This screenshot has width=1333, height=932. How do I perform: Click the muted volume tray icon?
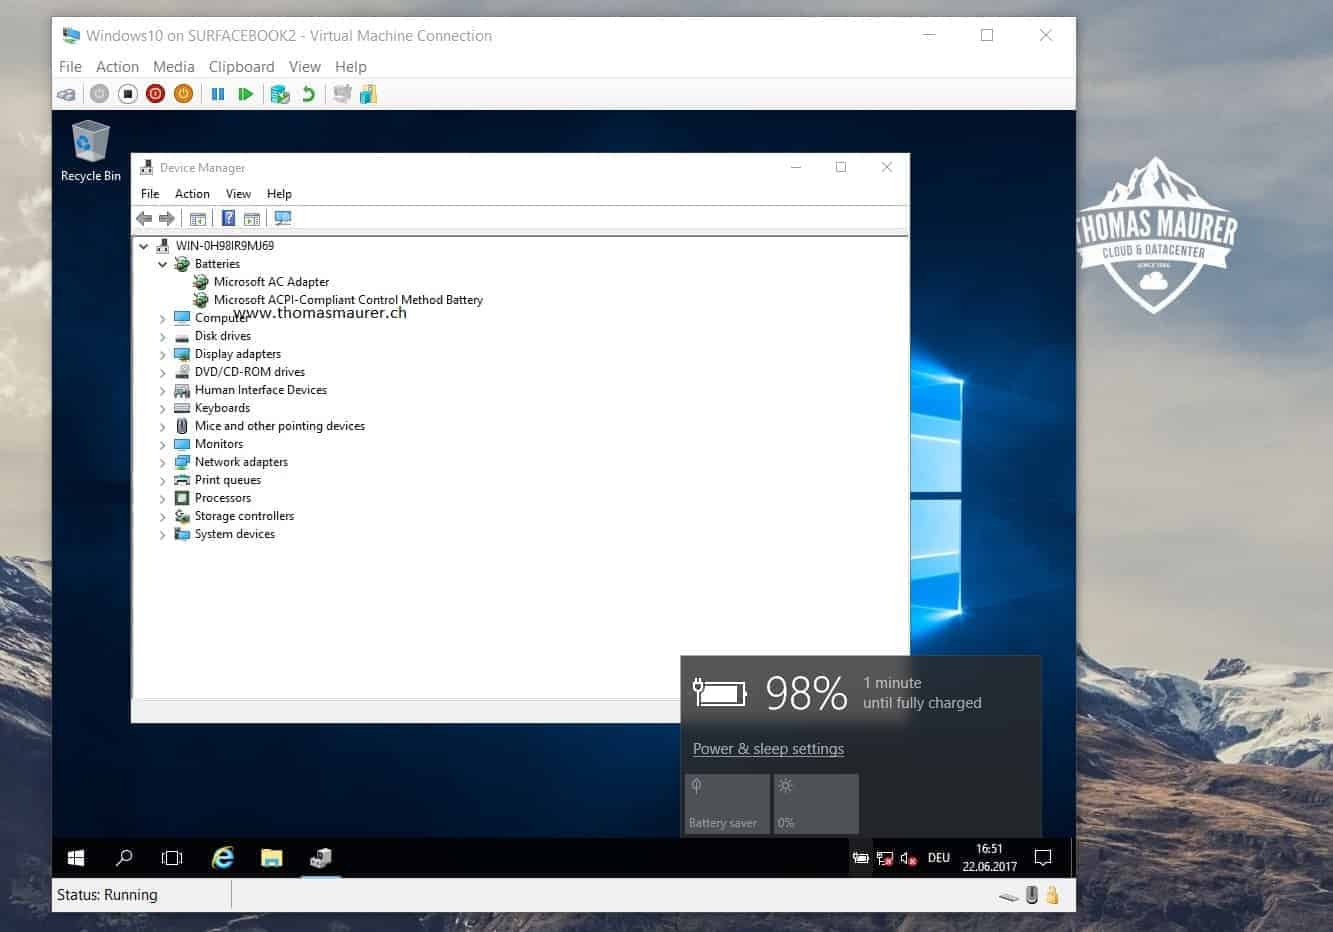pyautogui.click(x=908, y=858)
